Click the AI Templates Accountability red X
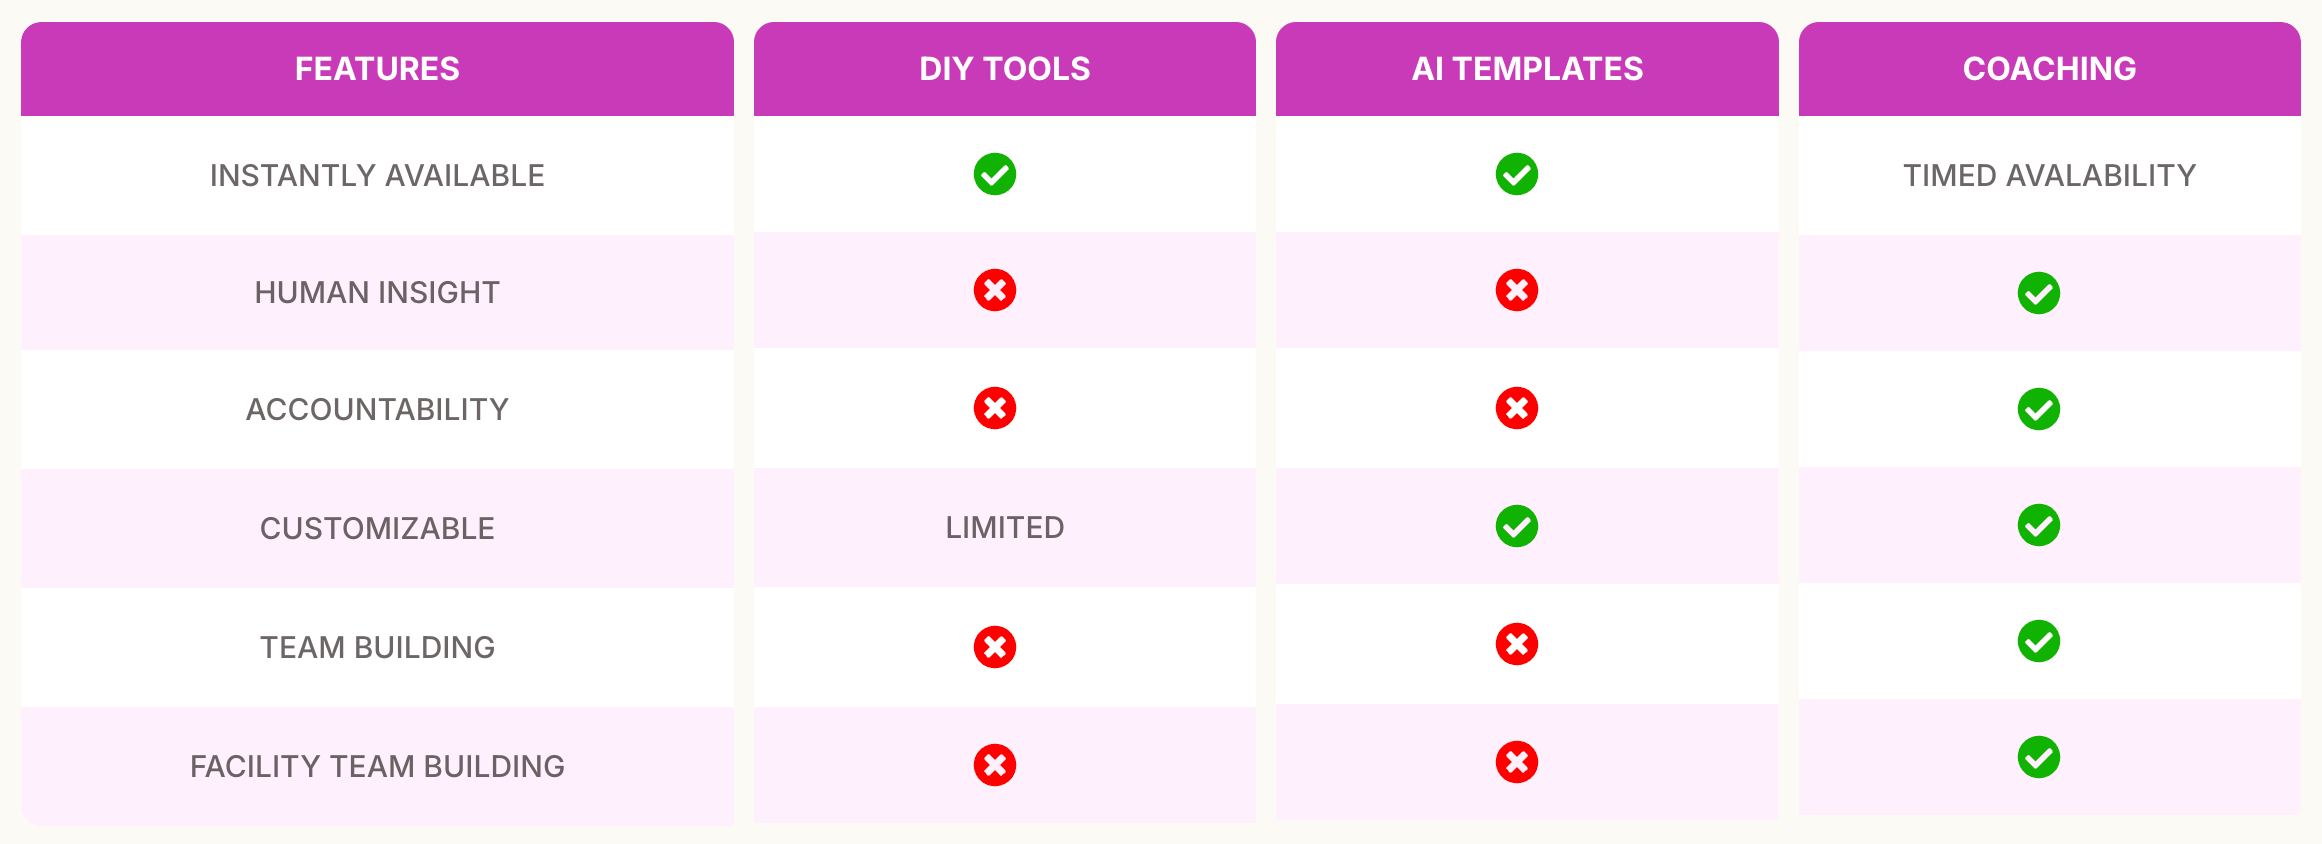 point(1516,408)
